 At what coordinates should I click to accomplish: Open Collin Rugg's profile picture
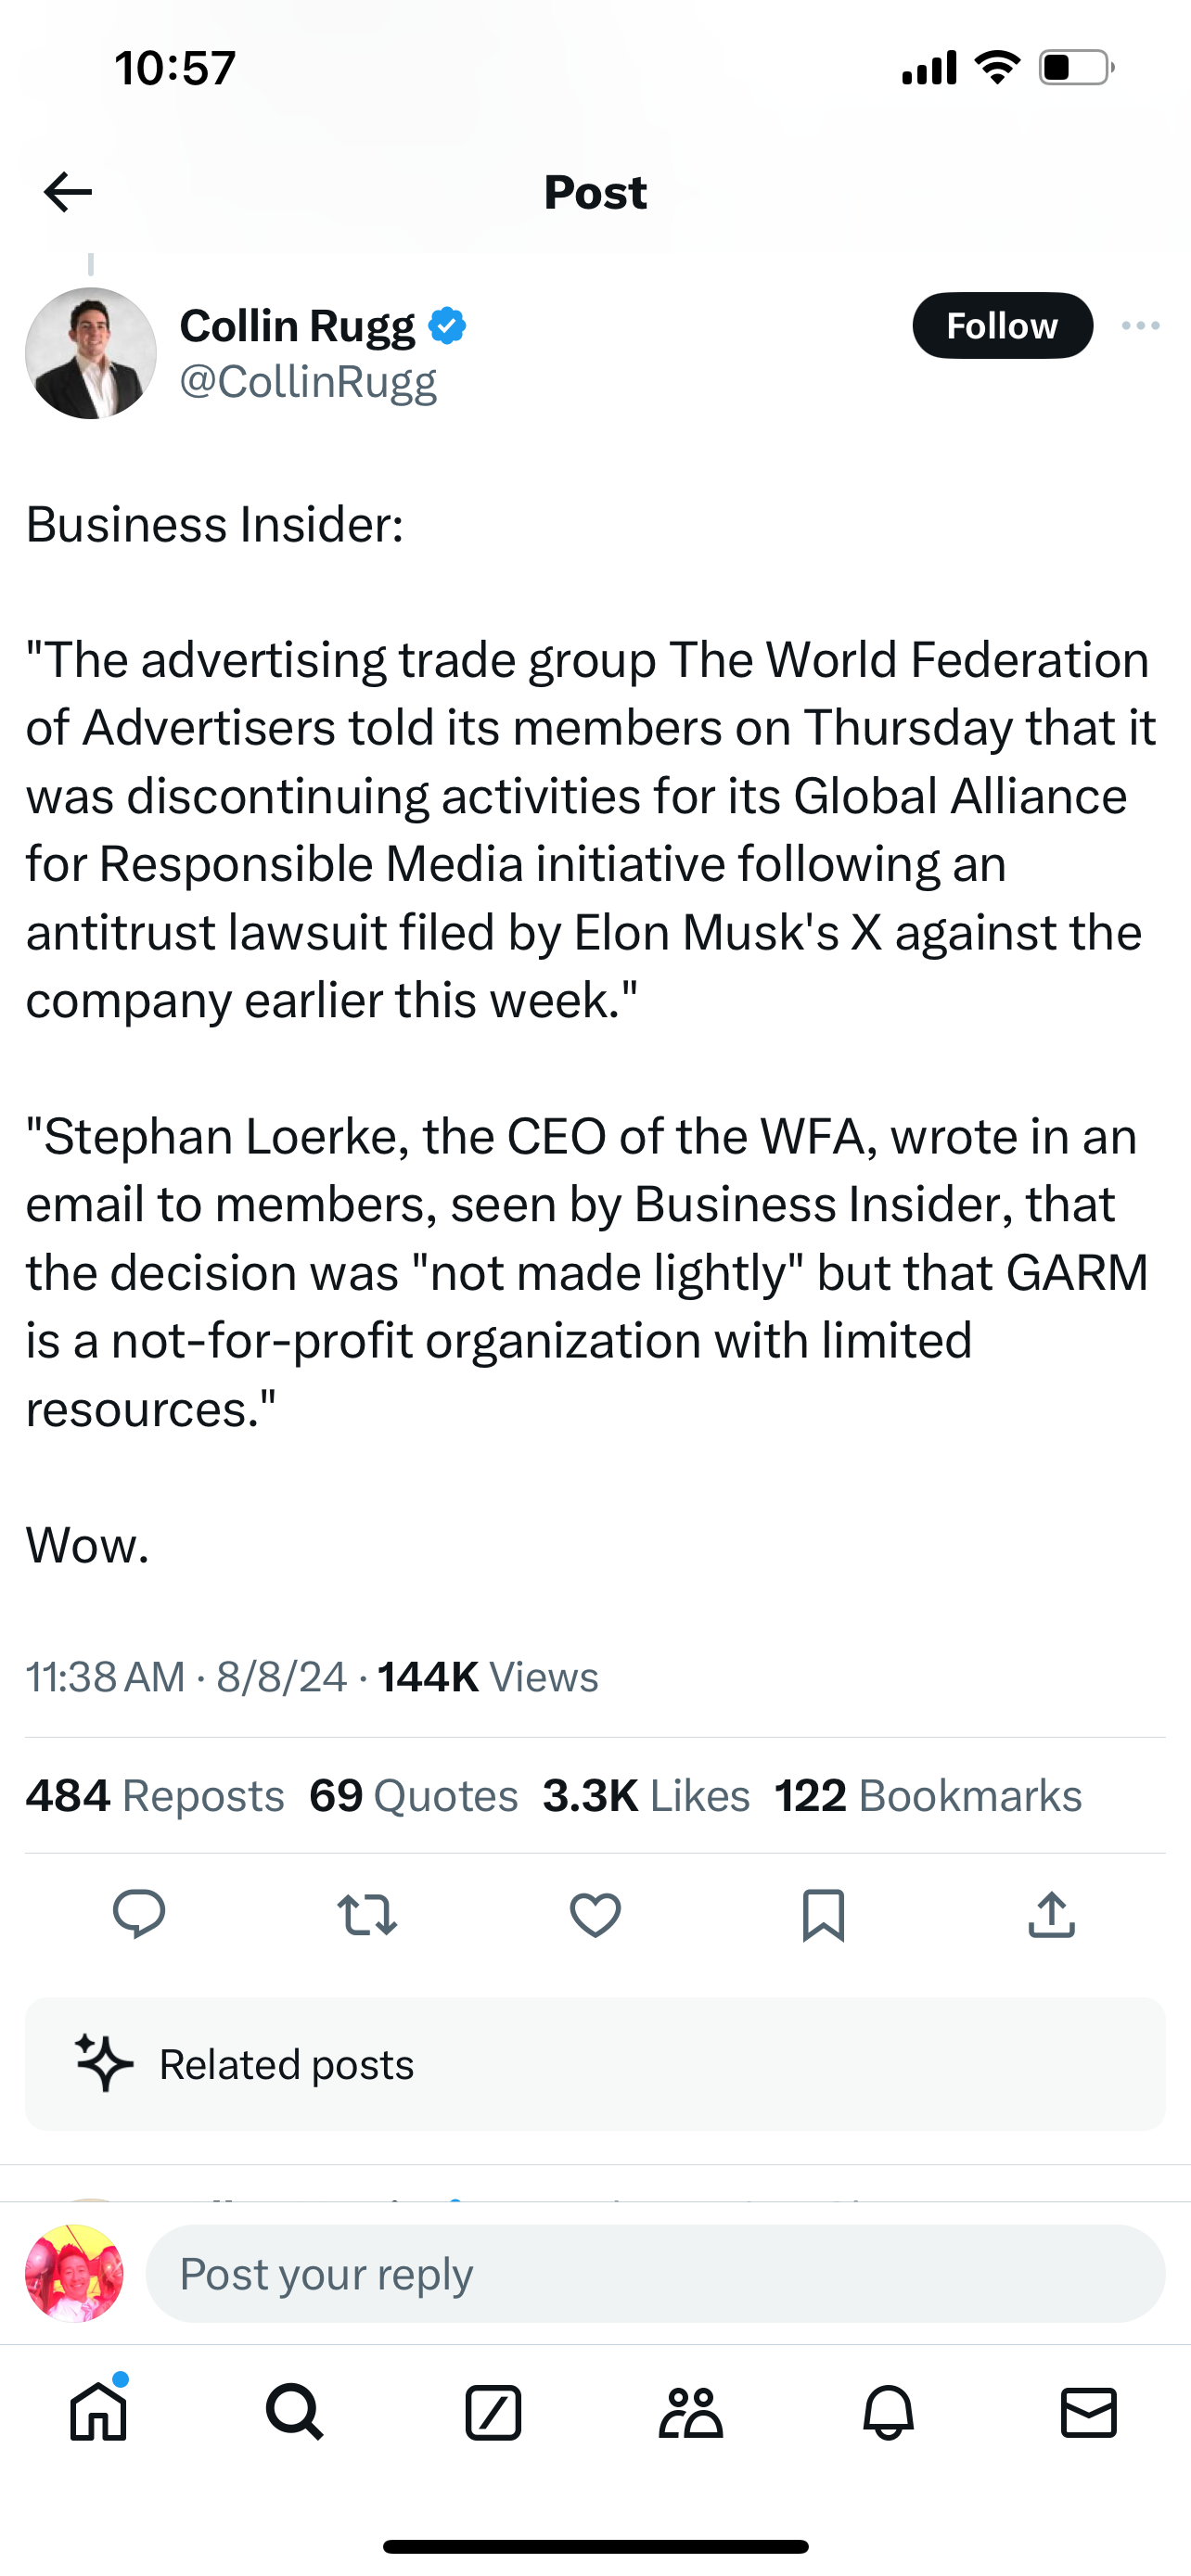click(x=91, y=353)
